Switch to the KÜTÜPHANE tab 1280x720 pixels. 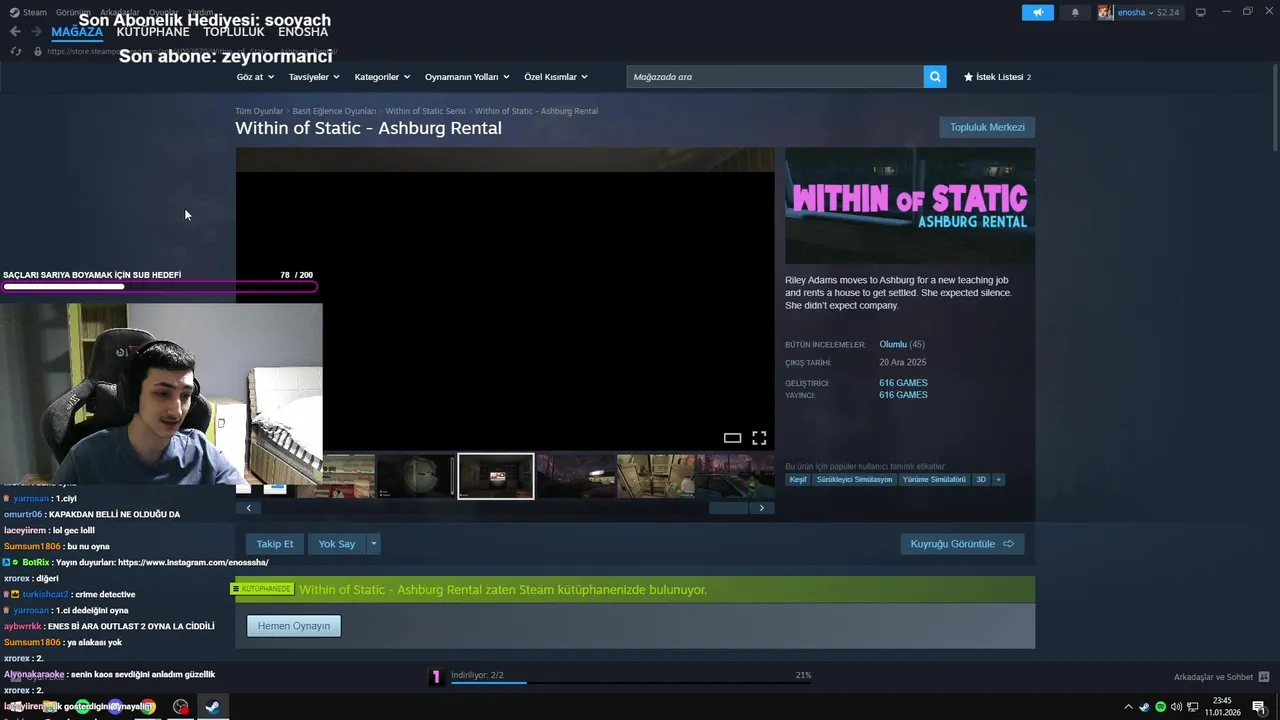point(153,32)
